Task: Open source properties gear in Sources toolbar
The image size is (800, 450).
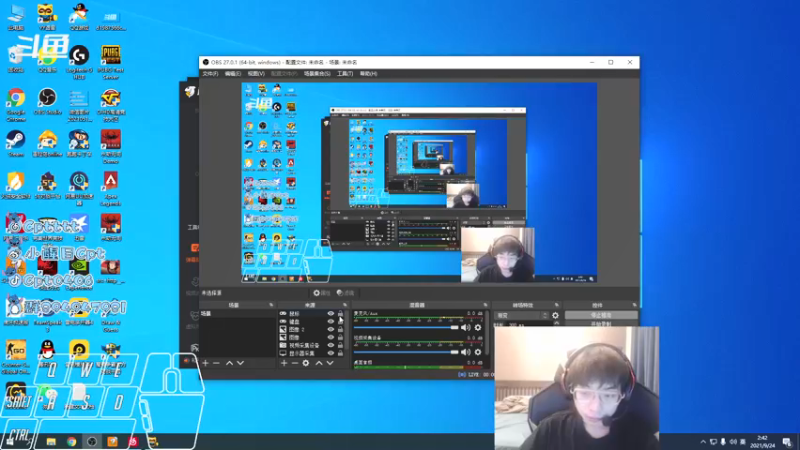Action: pyautogui.click(x=306, y=363)
